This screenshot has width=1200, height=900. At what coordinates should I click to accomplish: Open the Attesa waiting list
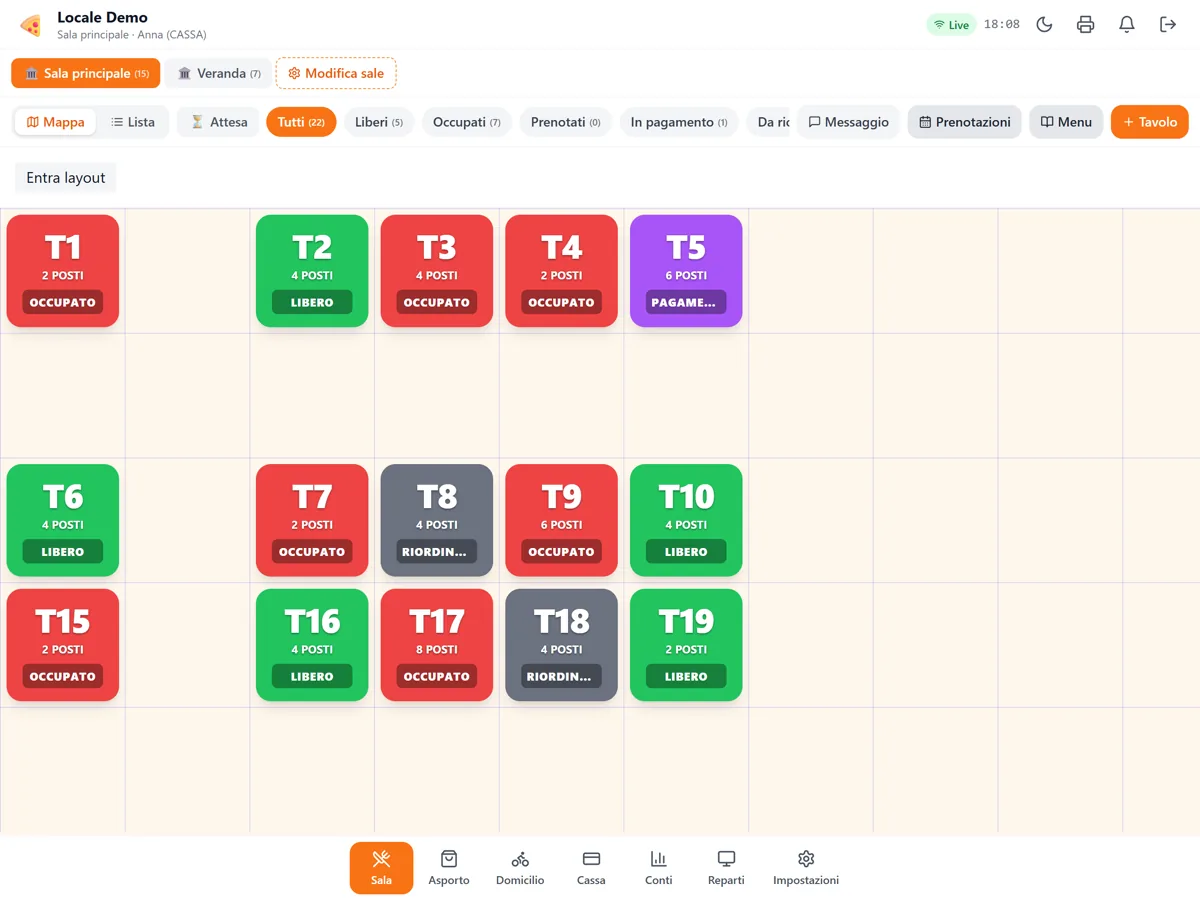pos(218,122)
